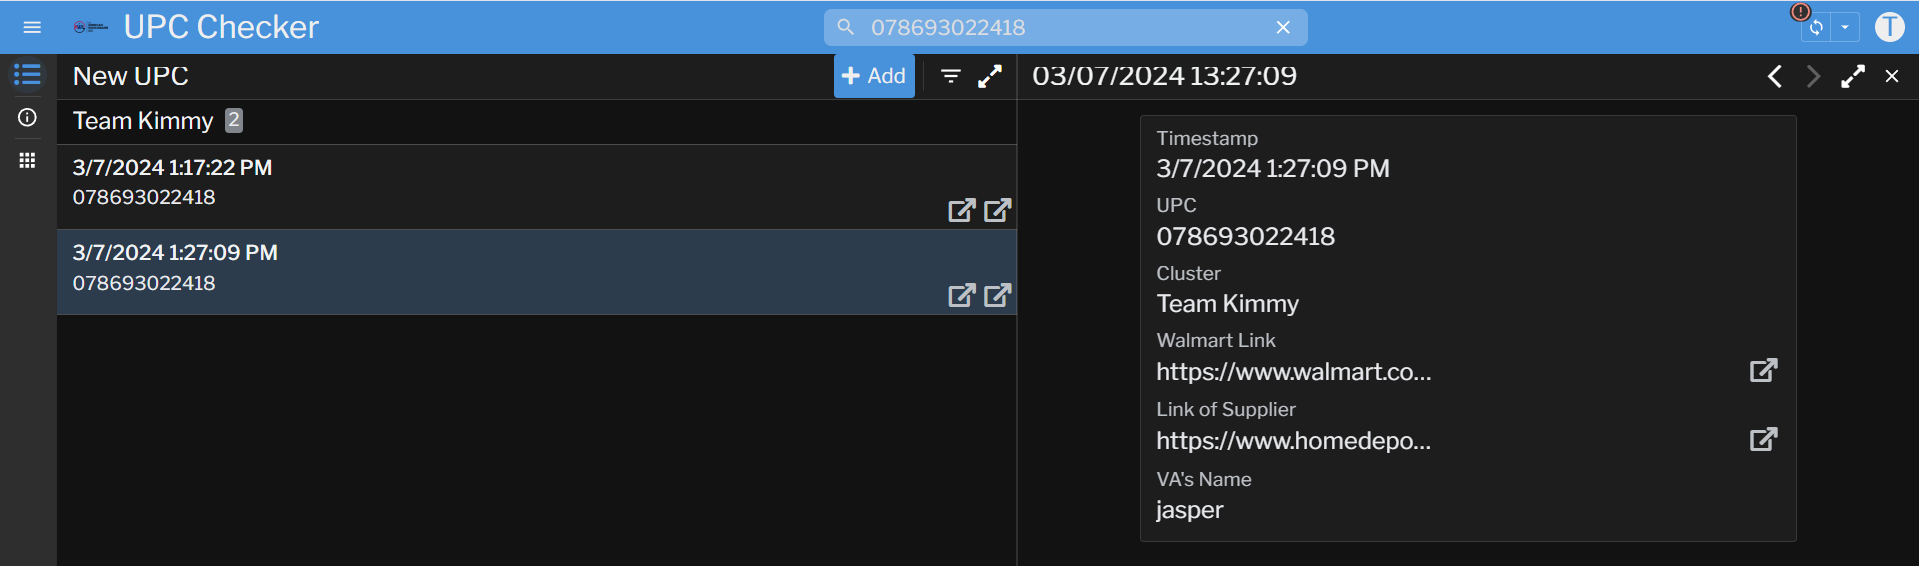Image resolution: width=1919 pixels, height=566 pixels.
Task: Open the grid apps view in sidebar
Action: point(27,160)
